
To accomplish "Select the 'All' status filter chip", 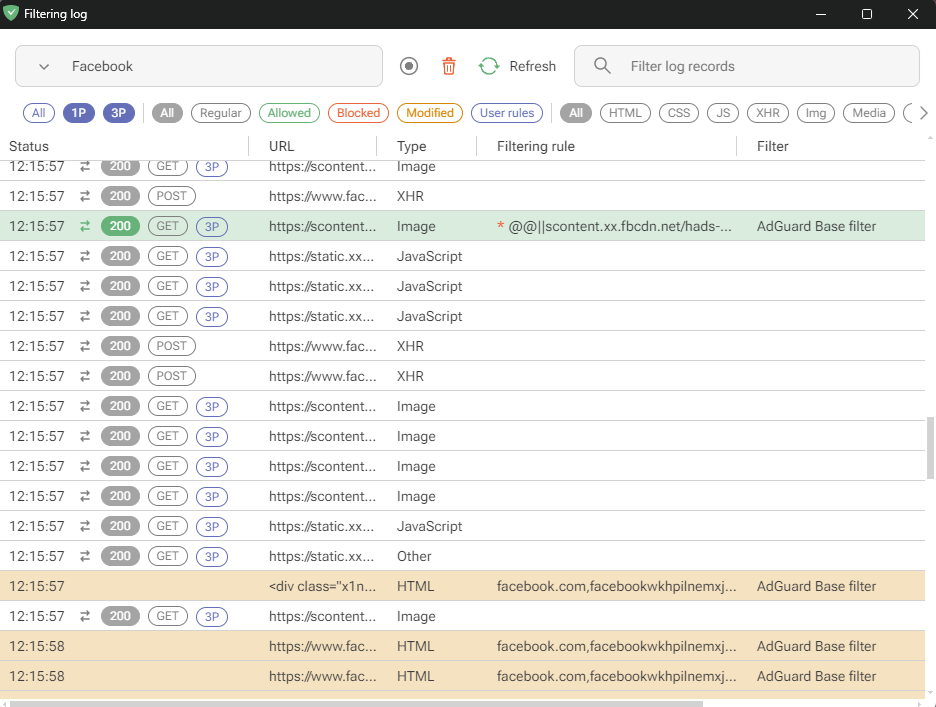I will (x=167, y=113).
